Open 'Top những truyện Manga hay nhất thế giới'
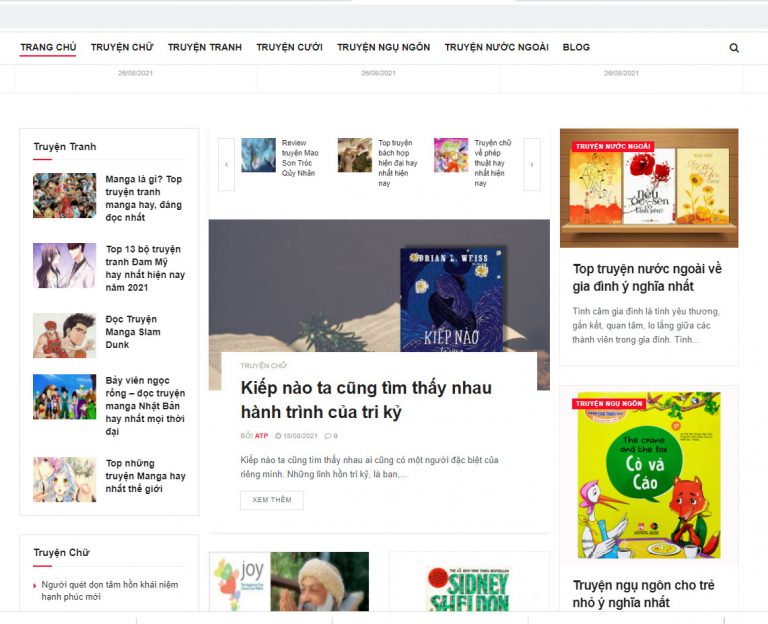Viewport: 768px width, 624px height. (145, 476)
